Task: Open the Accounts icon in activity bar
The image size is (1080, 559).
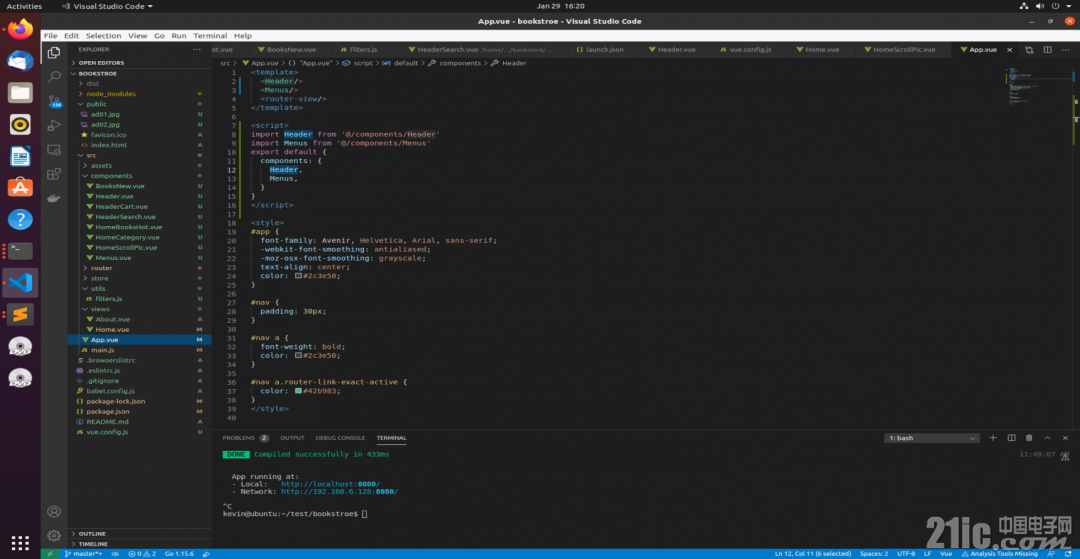Action: click(54, 511)
